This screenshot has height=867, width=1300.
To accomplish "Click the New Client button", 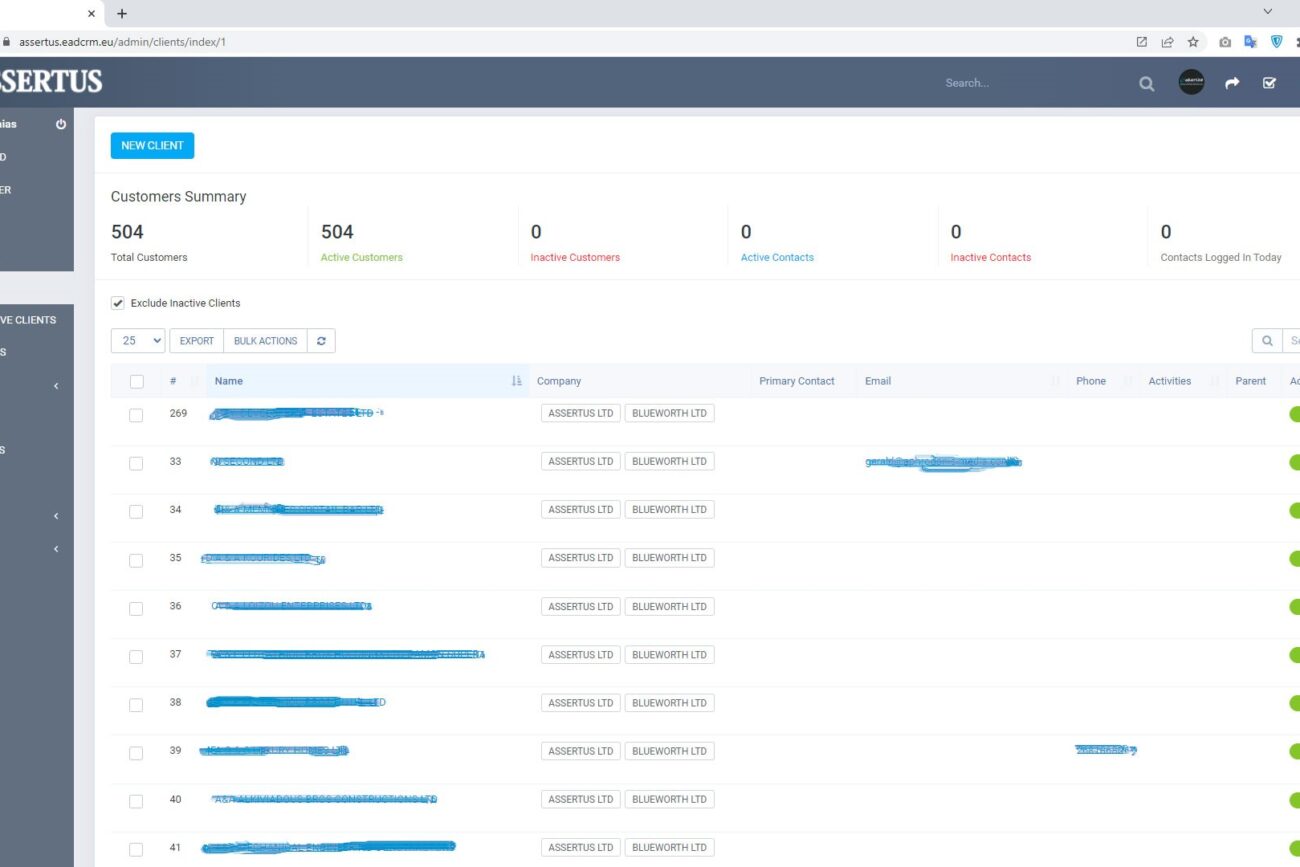I will (152, 146).
